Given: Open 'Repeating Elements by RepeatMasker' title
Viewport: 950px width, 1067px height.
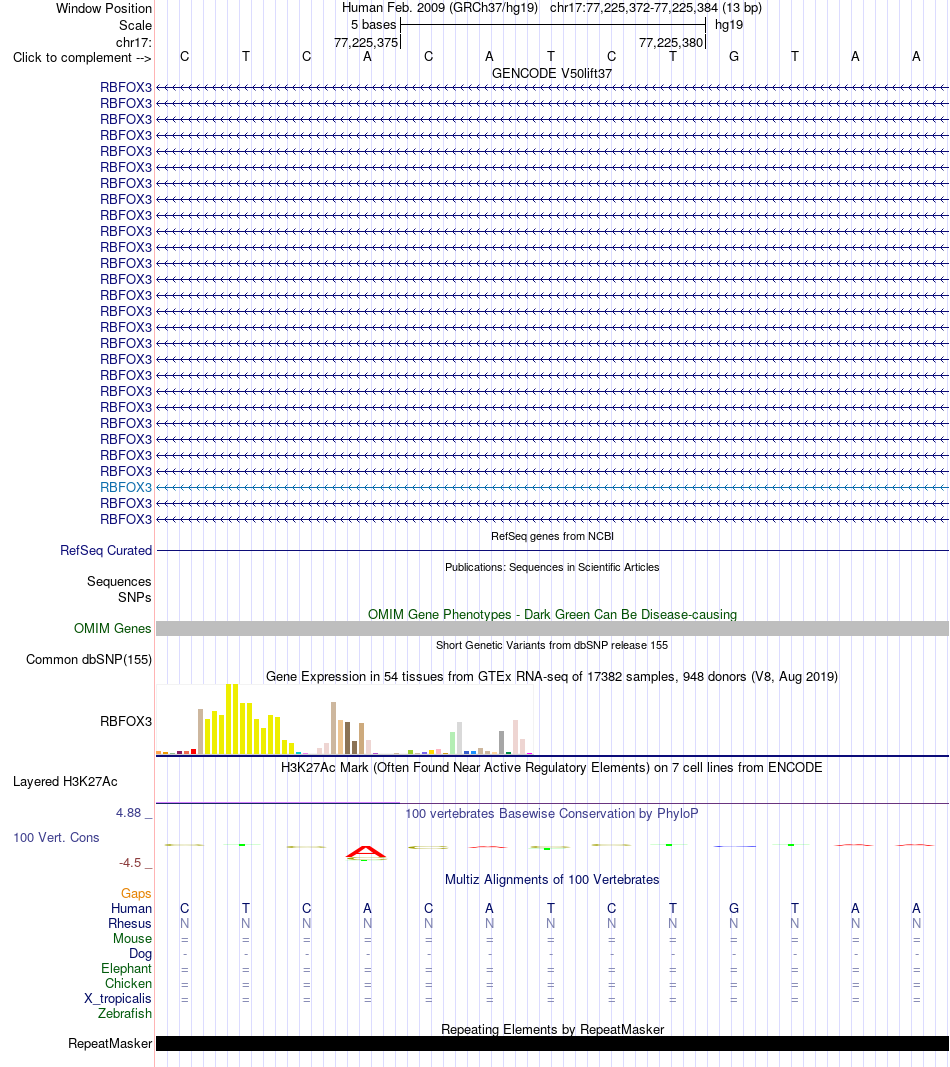Looking at the screenshot, I should point(552,1030).
